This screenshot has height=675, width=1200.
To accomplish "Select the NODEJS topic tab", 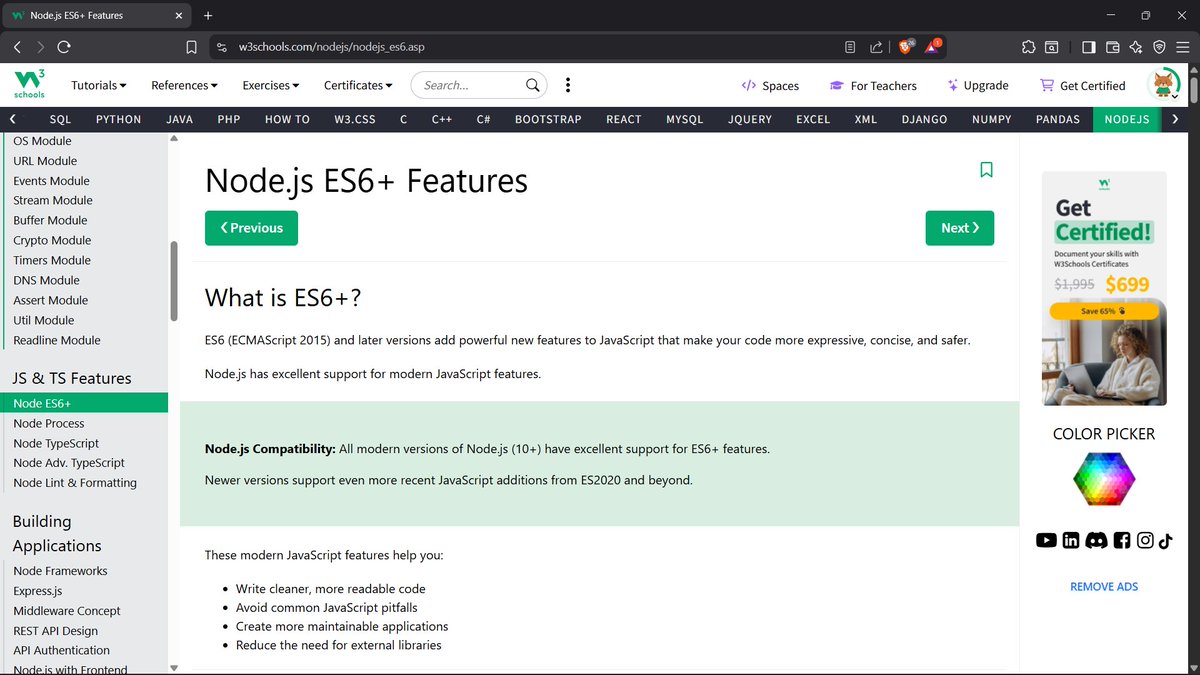I will (1126, 119).
